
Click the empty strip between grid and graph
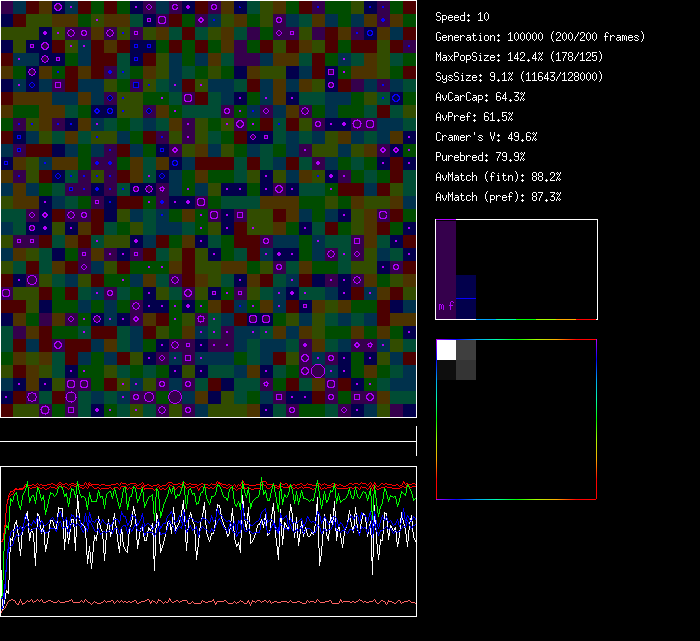click(208, 430)
